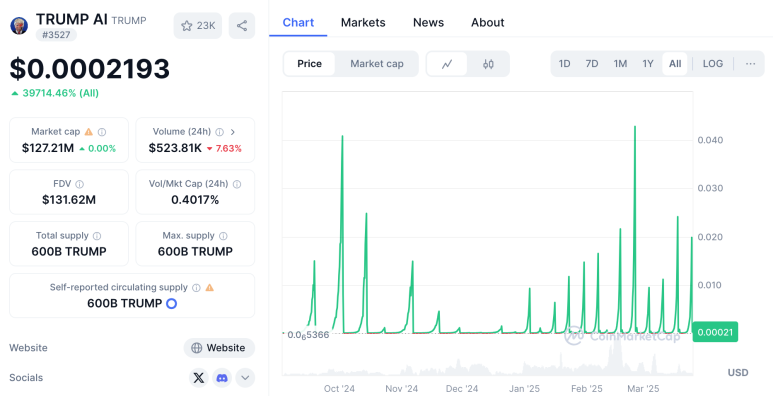Open the chart more options ellipsis
The height and width of the screenshot is (396, 773).
click(750, 64)
